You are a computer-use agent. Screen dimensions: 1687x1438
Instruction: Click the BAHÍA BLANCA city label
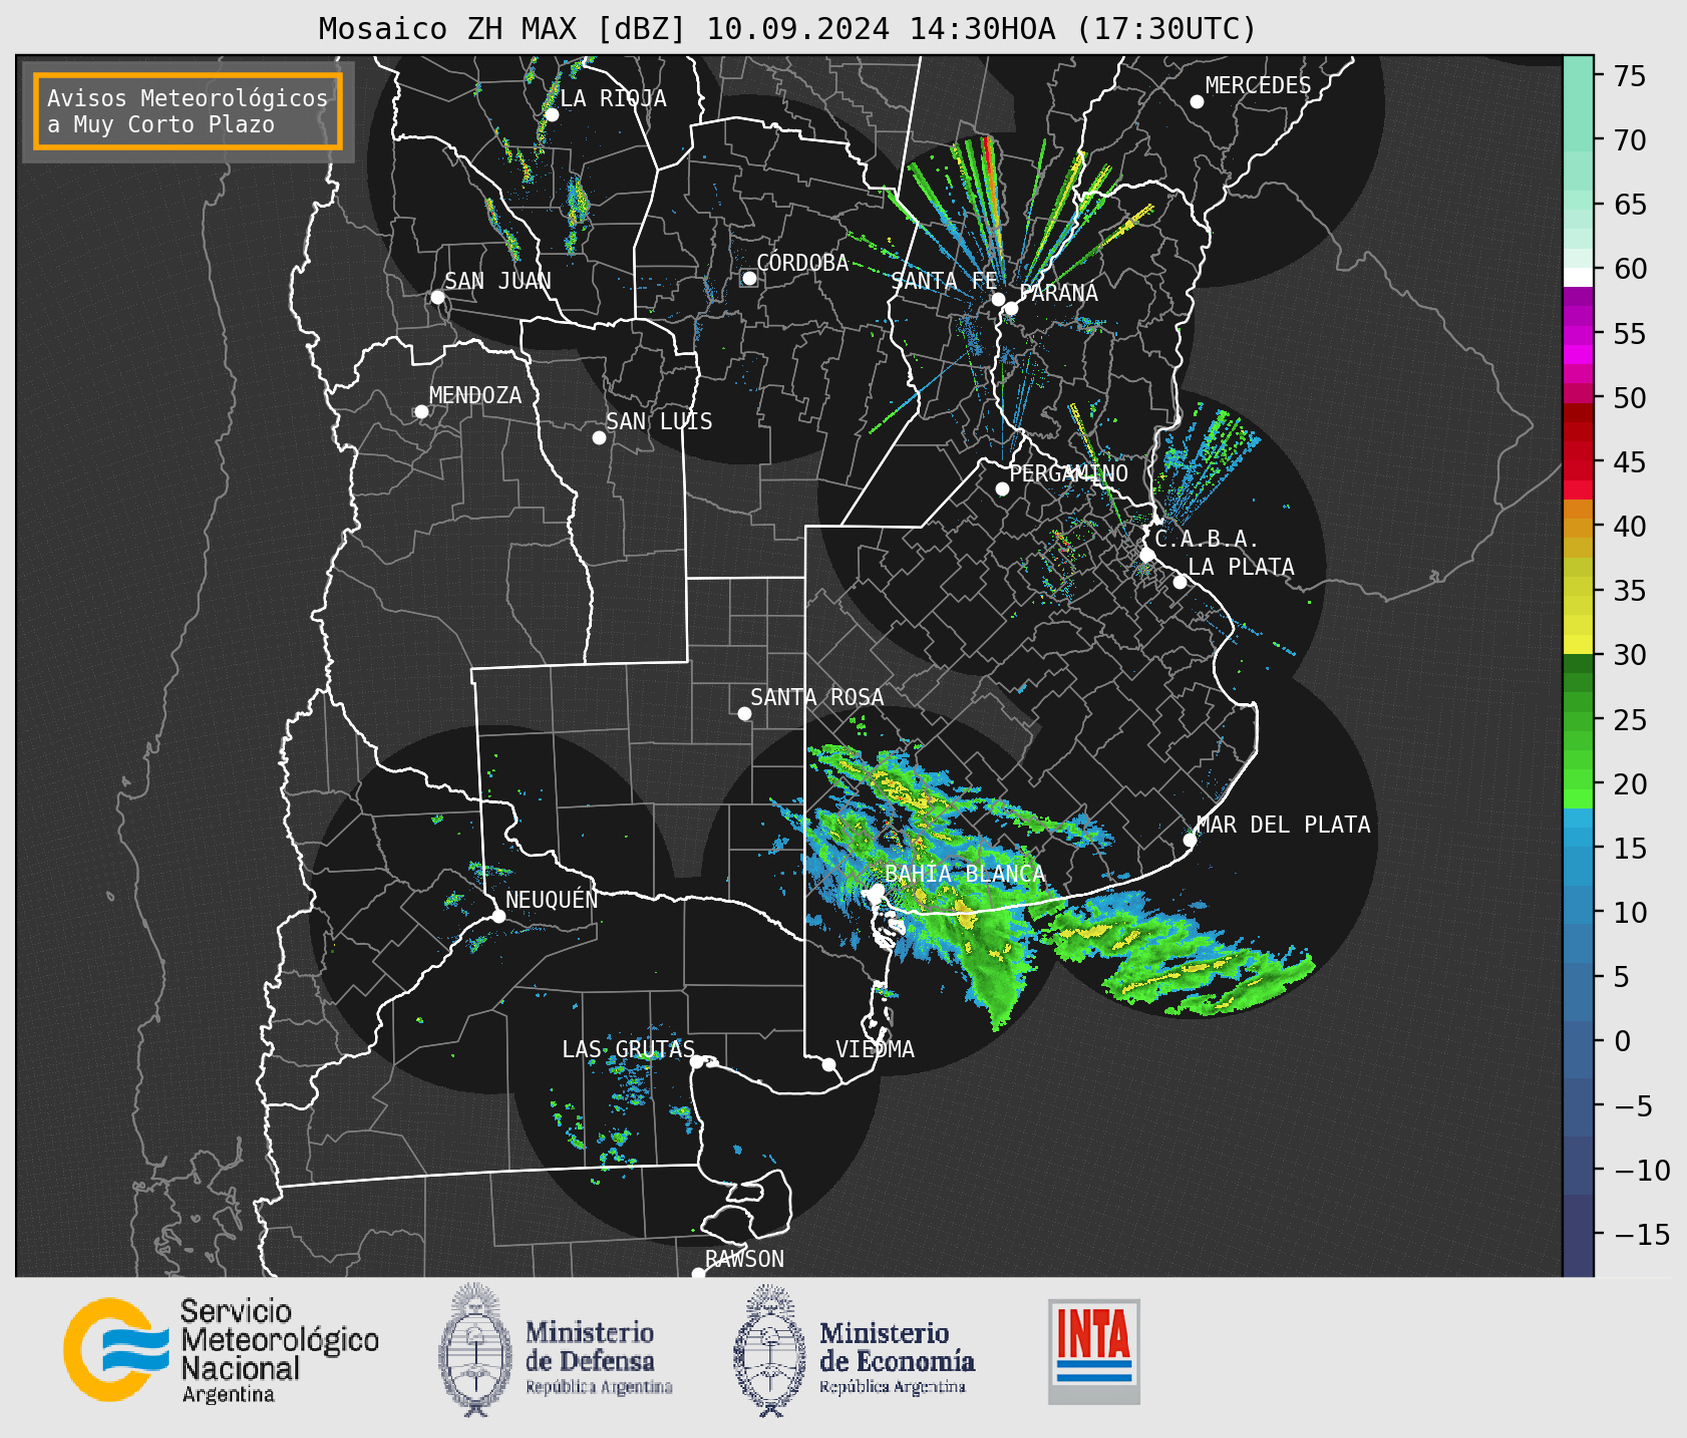(965, 874)
